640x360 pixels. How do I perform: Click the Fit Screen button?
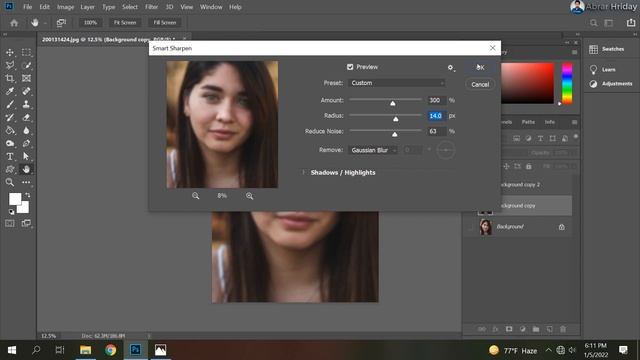(125, 23)
